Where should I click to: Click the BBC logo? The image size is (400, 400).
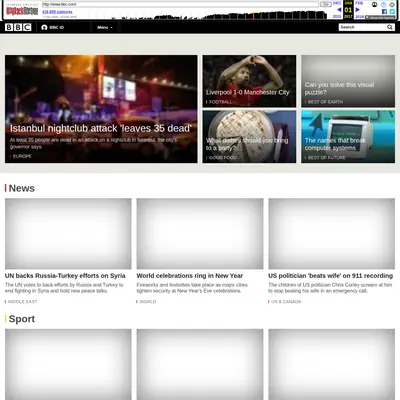coord(18,27)
